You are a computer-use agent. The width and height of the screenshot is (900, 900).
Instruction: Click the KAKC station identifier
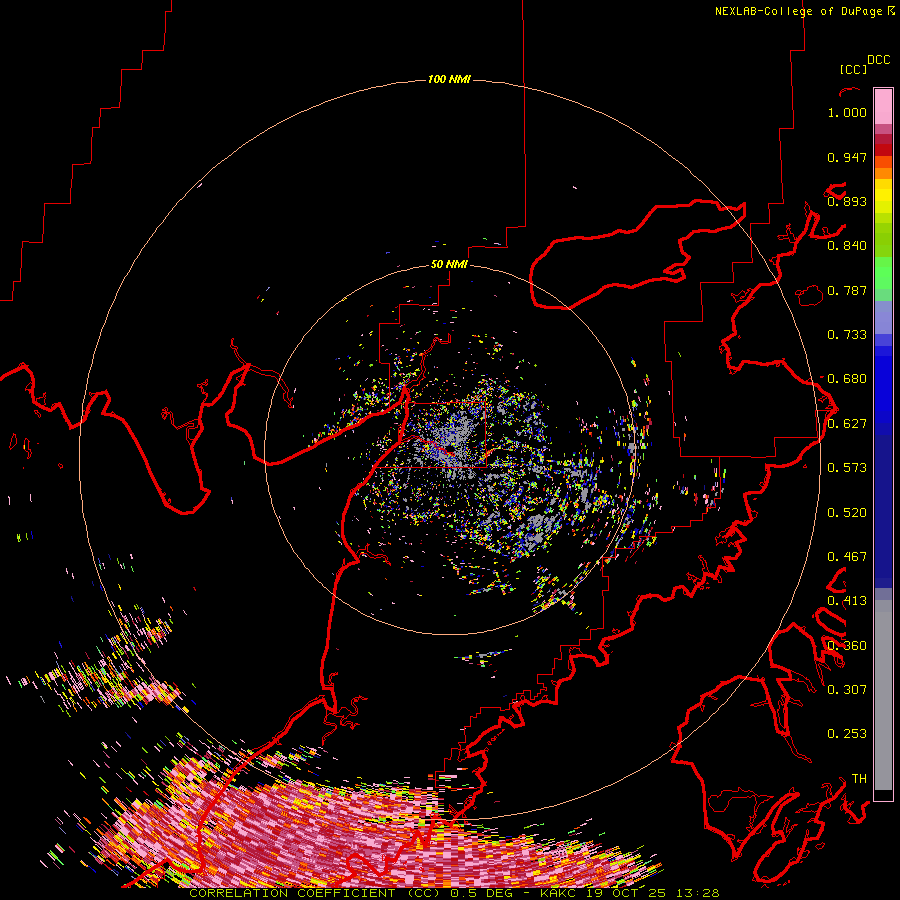click(560, 893)
